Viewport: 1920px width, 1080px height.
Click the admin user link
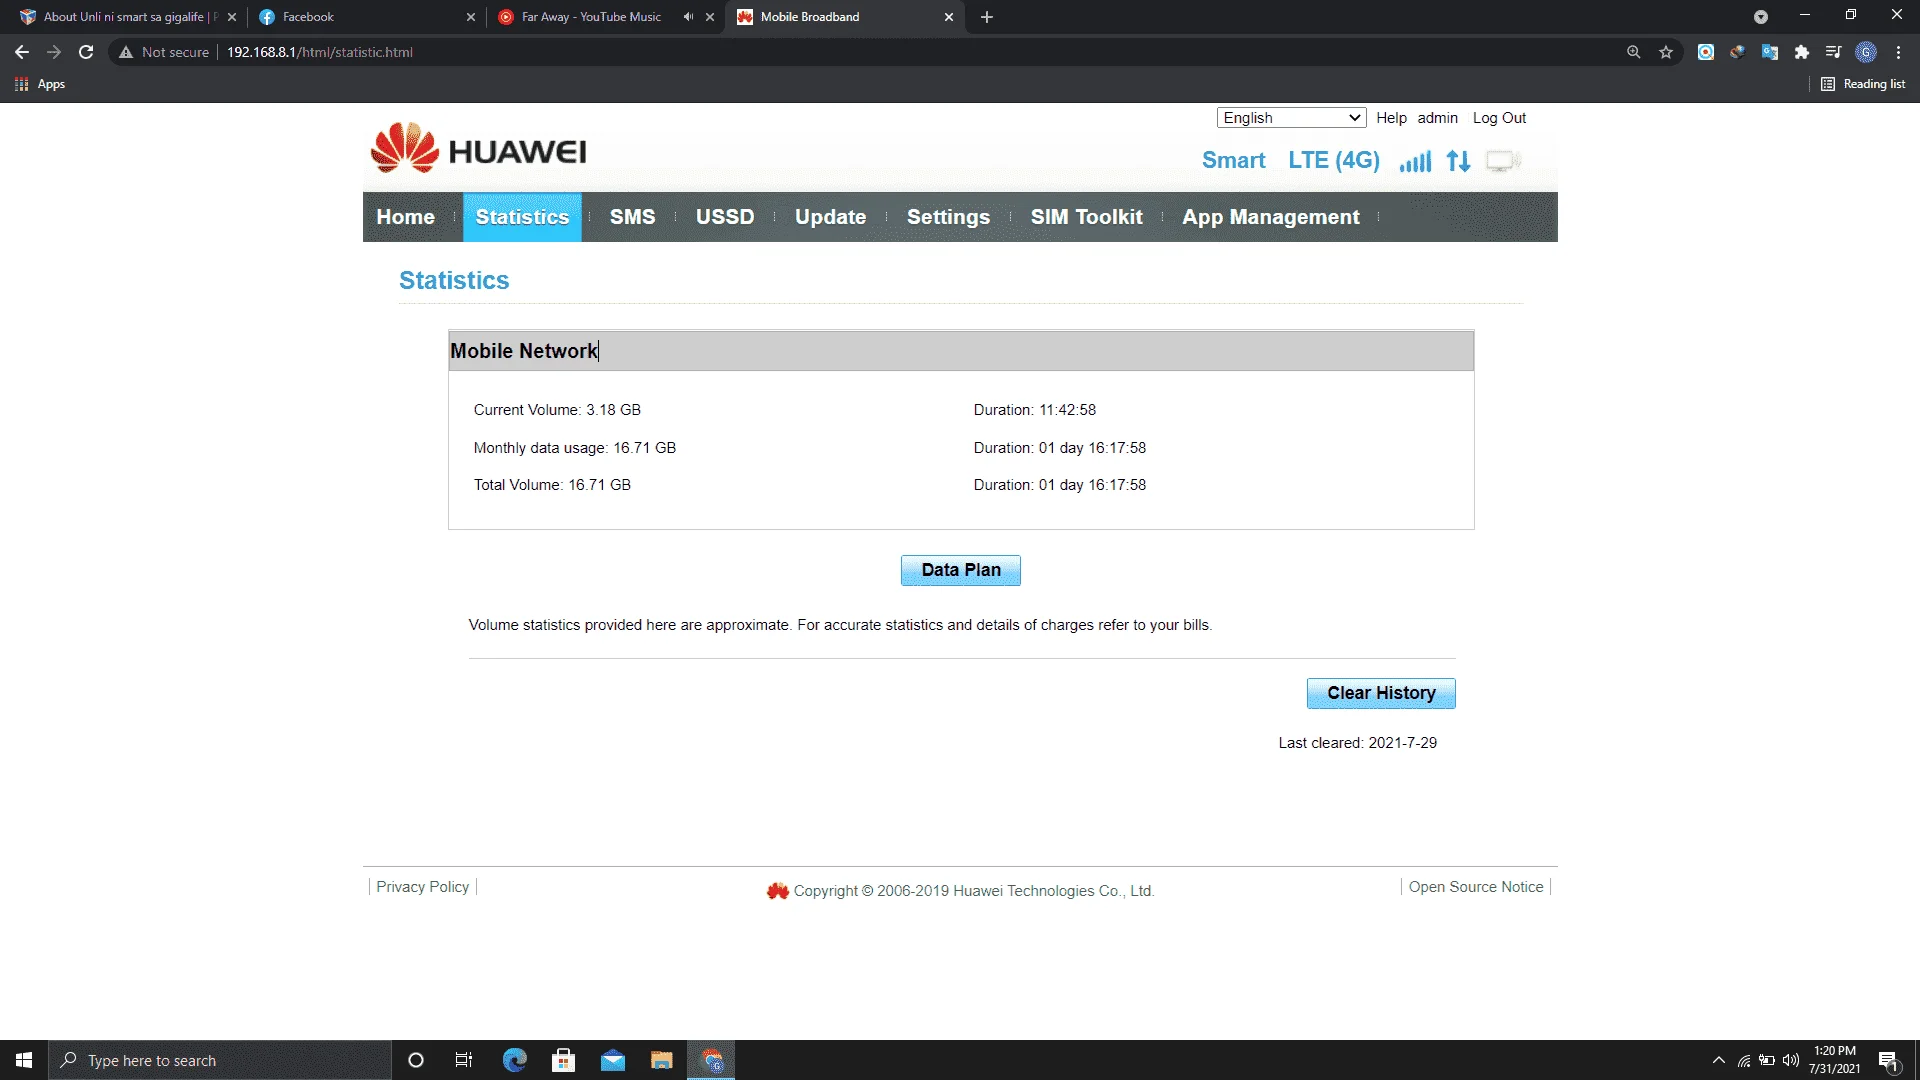tap(1437, 118)
